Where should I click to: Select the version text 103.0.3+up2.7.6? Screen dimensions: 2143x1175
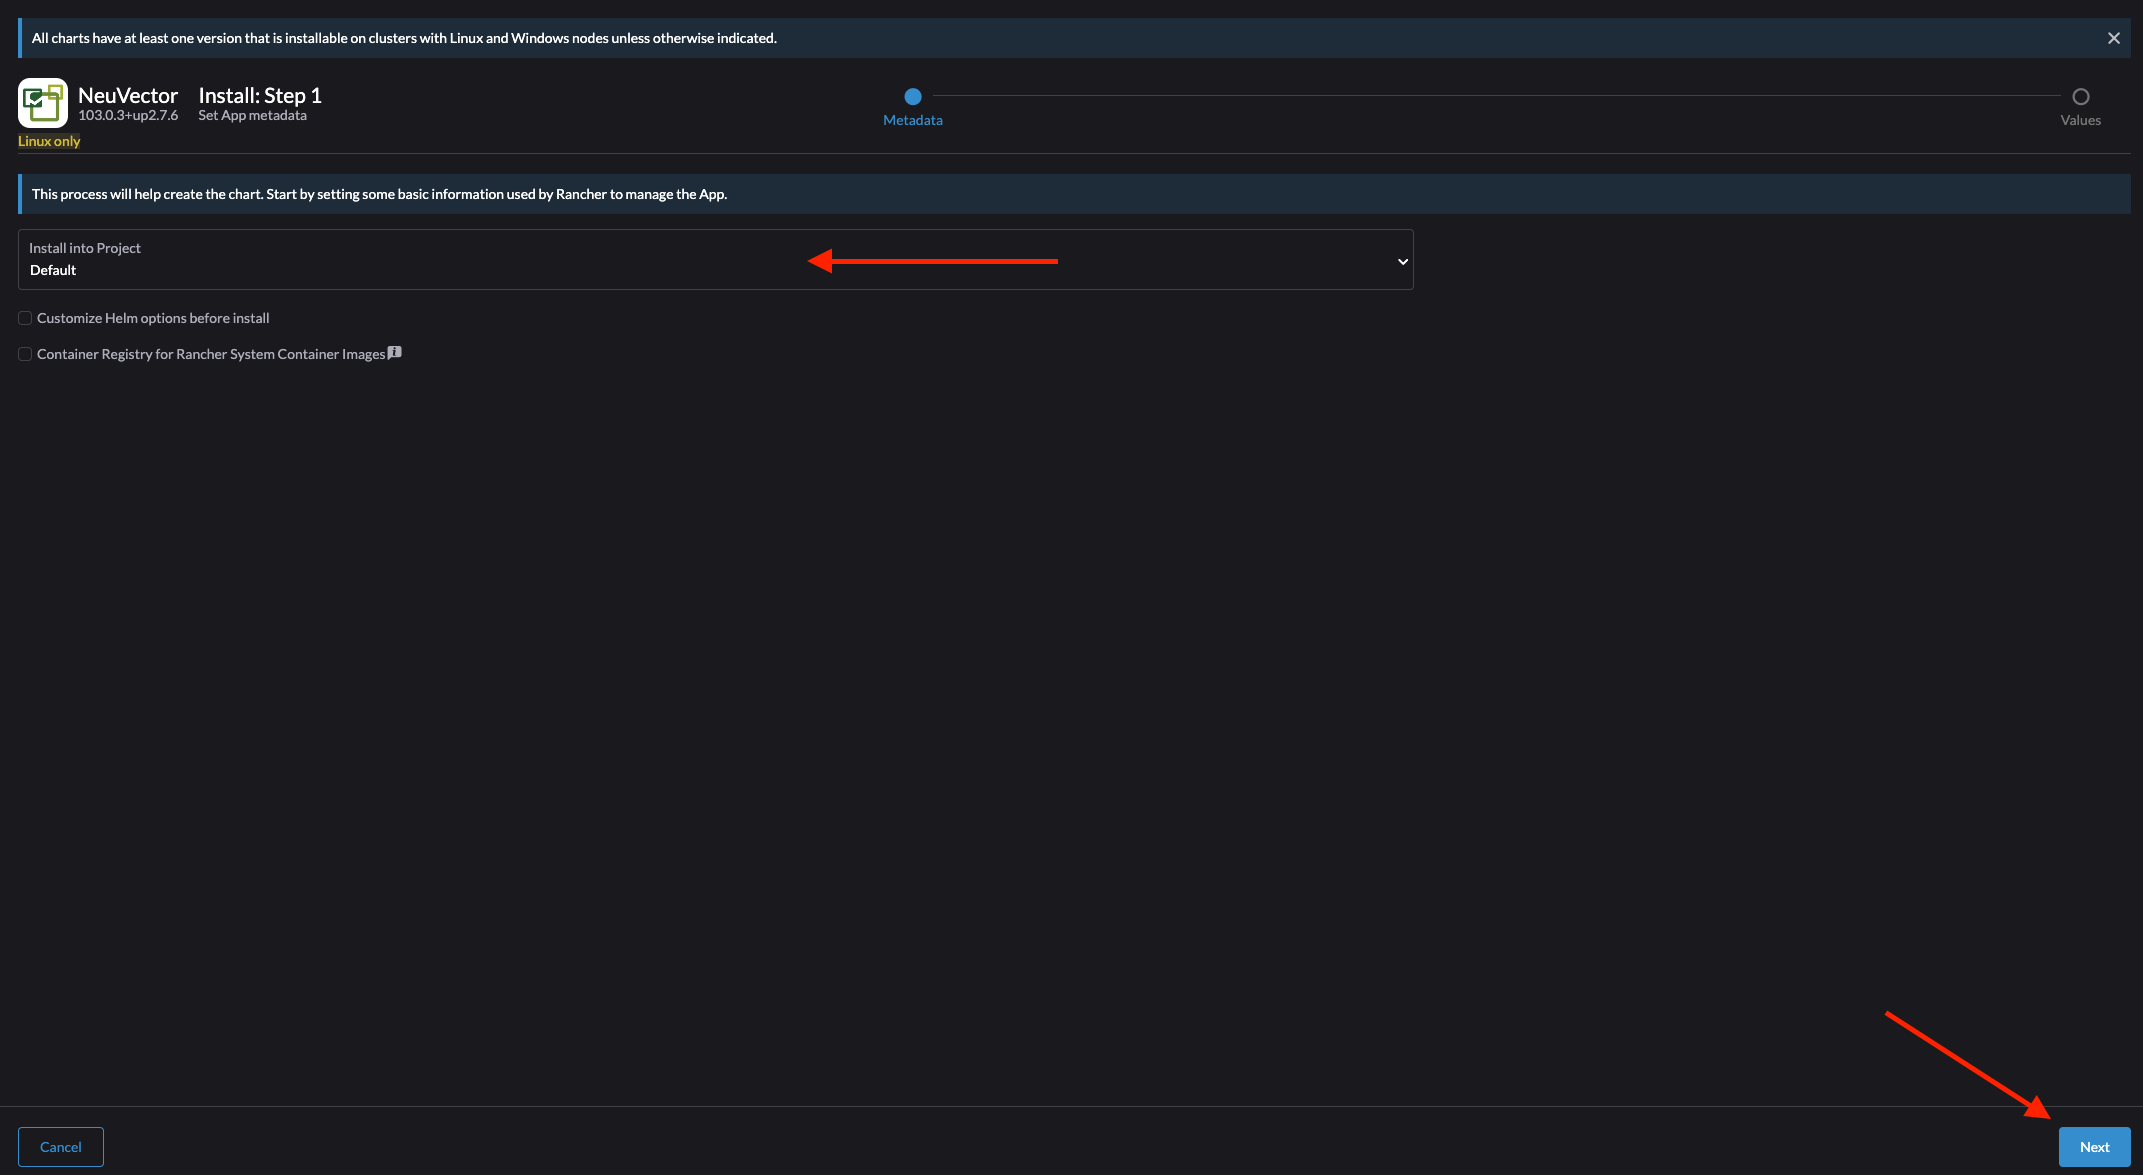click(128, 115)
